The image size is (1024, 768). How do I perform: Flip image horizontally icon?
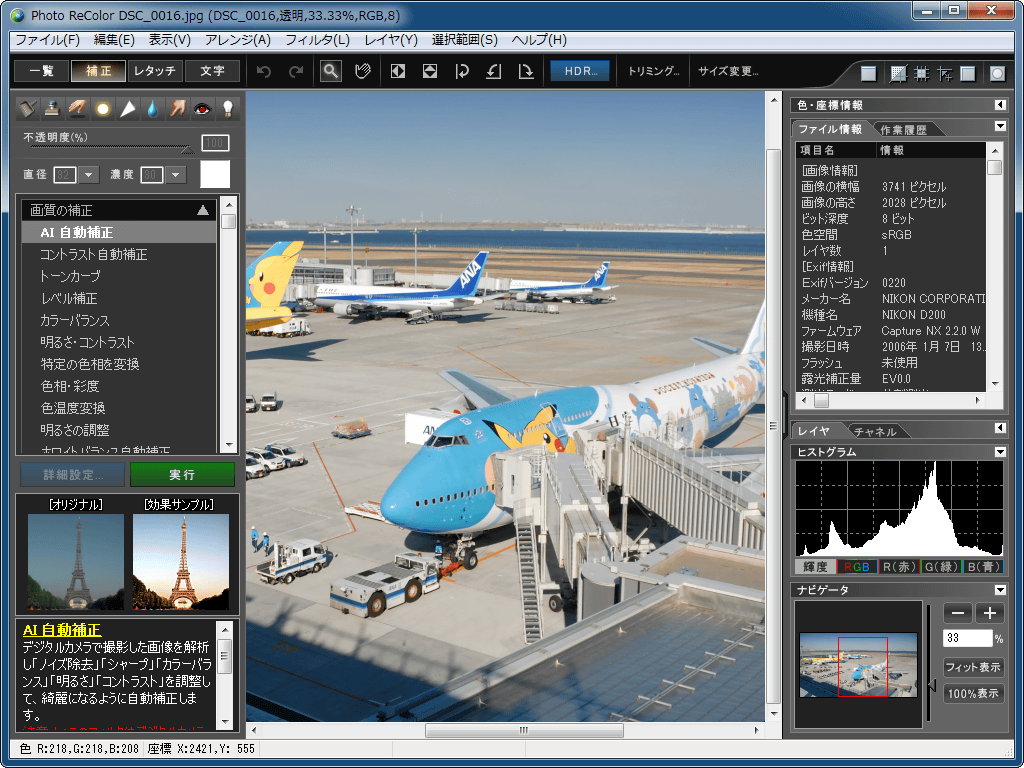pos(398,71)
